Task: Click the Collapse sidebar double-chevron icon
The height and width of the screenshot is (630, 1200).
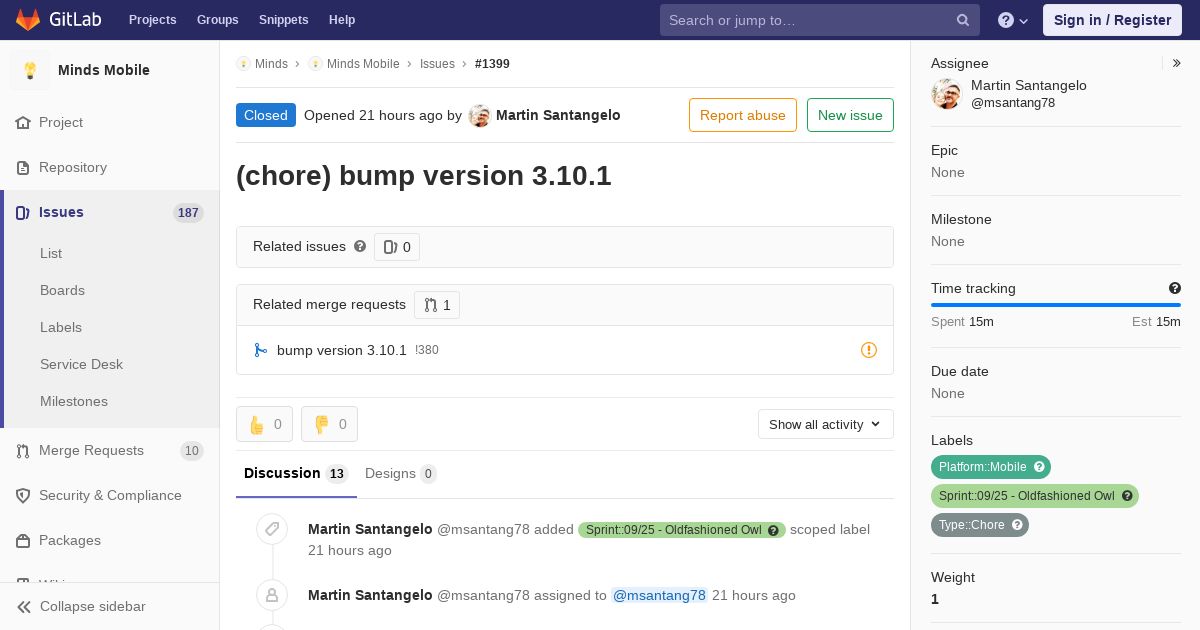Action: click(24, 607)
